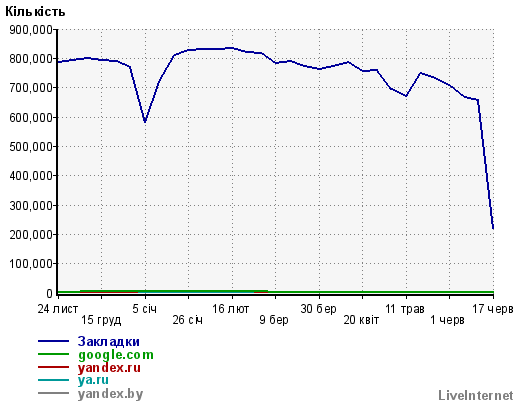Click the 17 черв date axis label
This screenshot has height=405, width=520.
(x=493, y=309)
